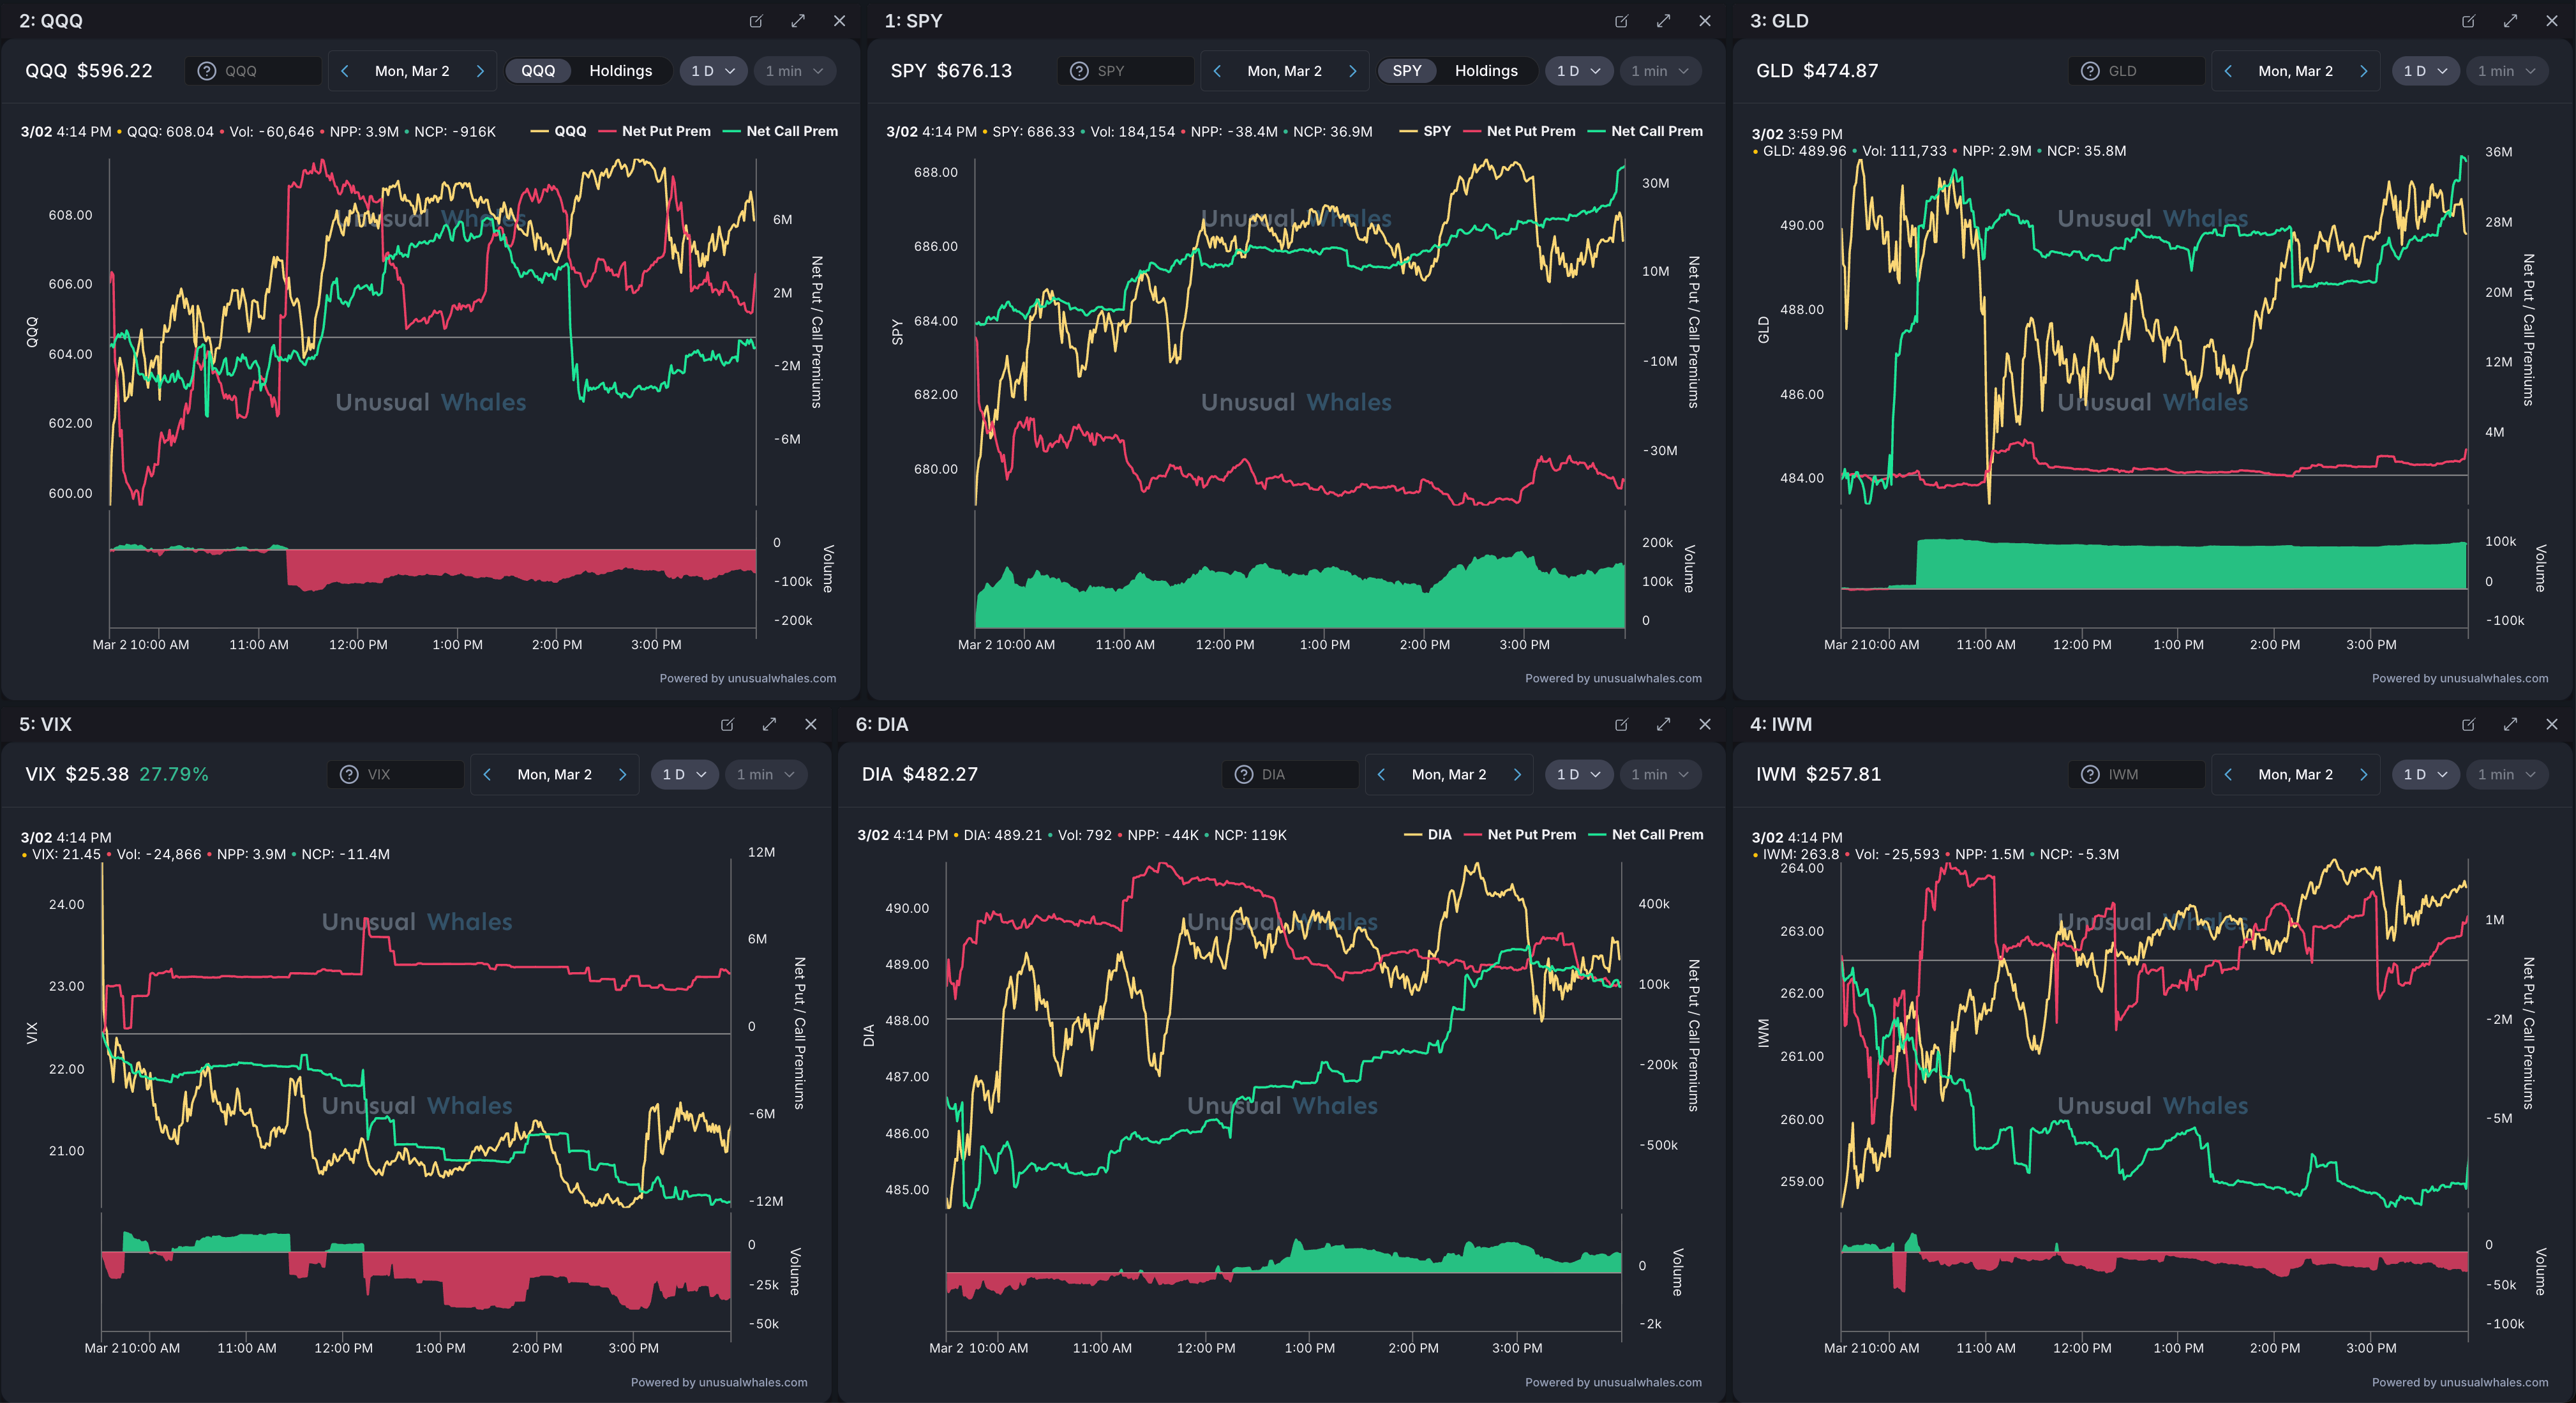Click help icon in DIA ticker search
The height and width of the screenshot is (1403, 2576).
[x=1244, y=774]
